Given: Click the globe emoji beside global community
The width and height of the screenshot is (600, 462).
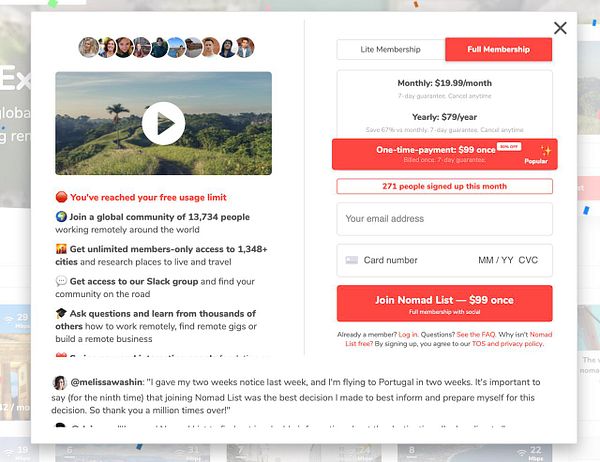Looking at the screenshot, I should pos(61,216).
